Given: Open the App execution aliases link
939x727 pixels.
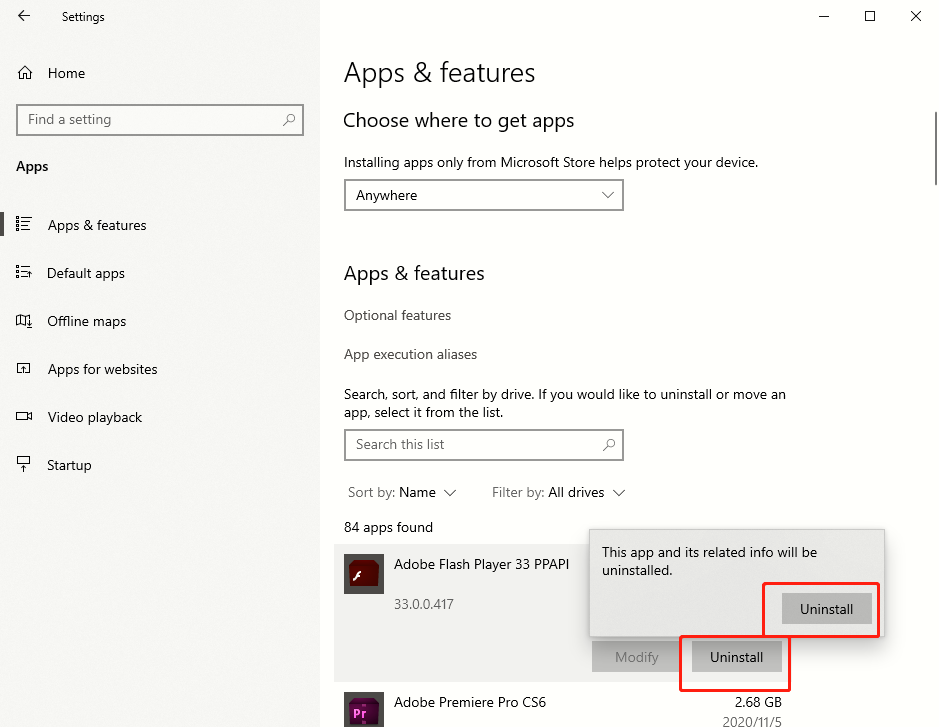Looking at the screenshot, I should [410, 354].
